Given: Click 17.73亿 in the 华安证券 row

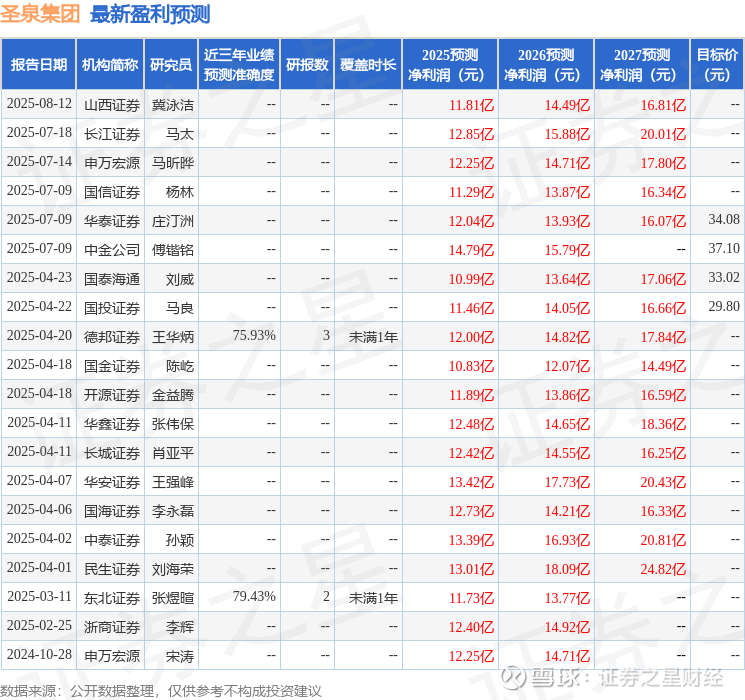Looking at the screenshot, I should pos(567,482).
